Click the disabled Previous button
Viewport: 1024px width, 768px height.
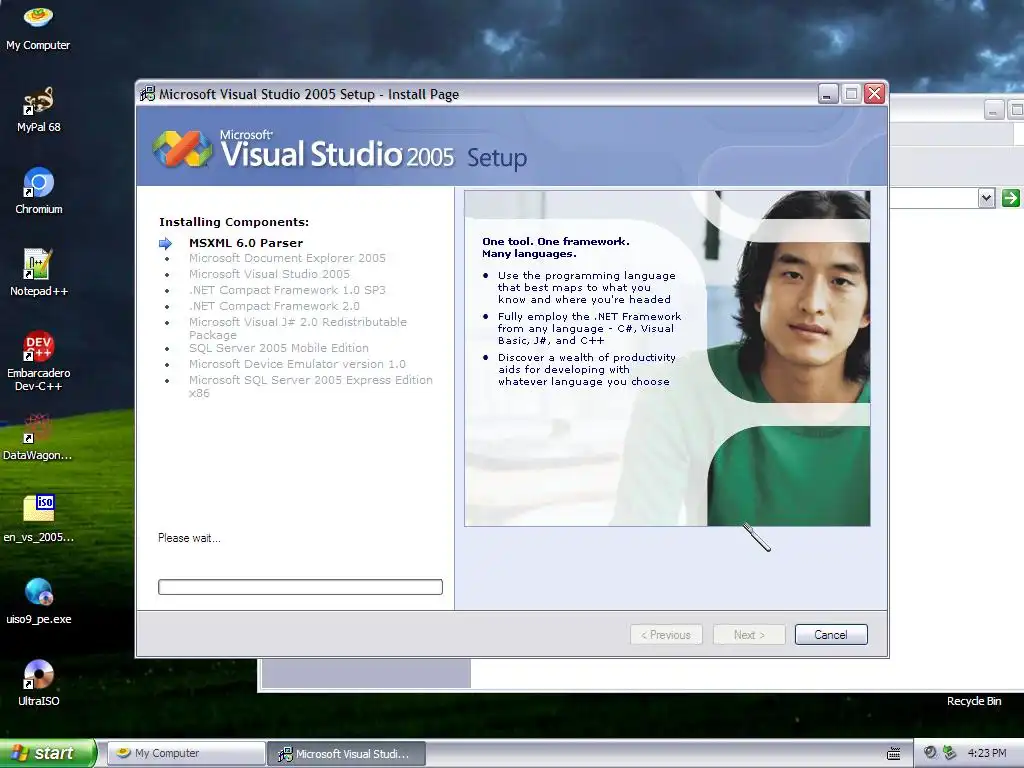[666, 635]
